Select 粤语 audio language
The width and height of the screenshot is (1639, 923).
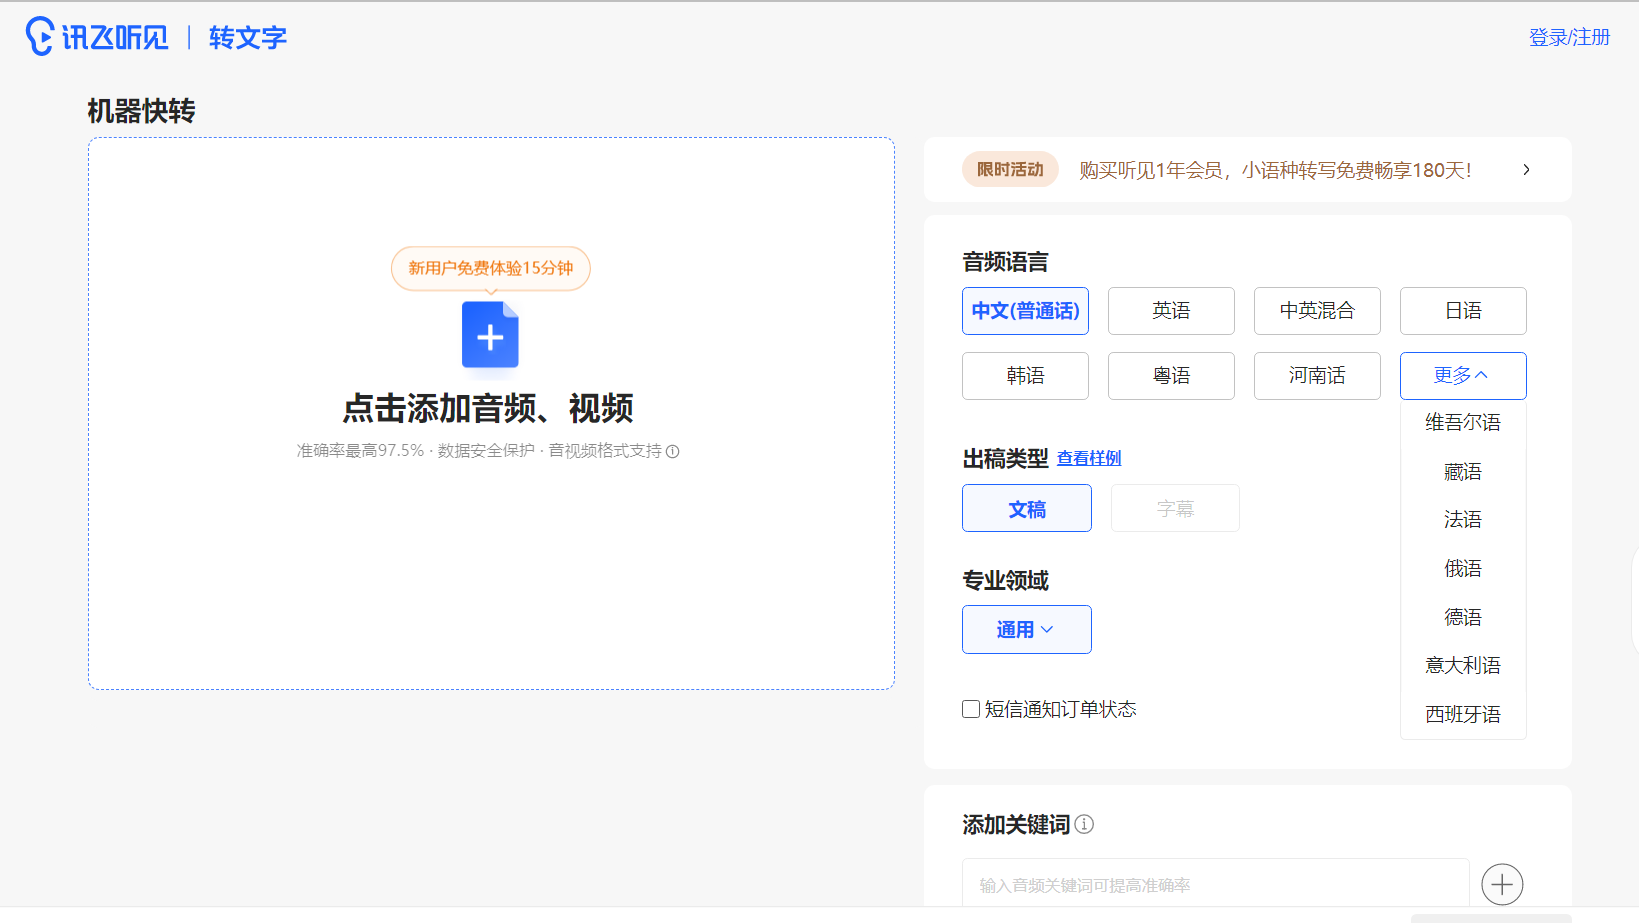tap(1171, 376)
